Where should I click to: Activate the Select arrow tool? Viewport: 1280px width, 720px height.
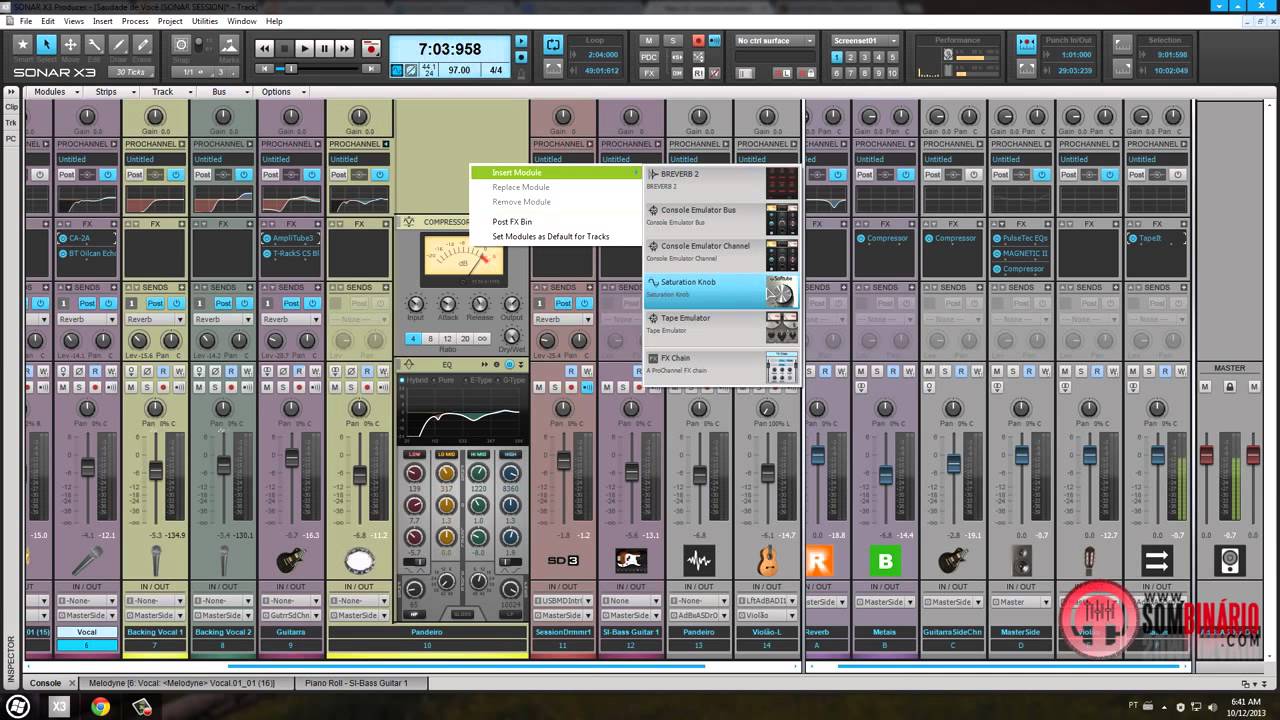click(46, 44)
